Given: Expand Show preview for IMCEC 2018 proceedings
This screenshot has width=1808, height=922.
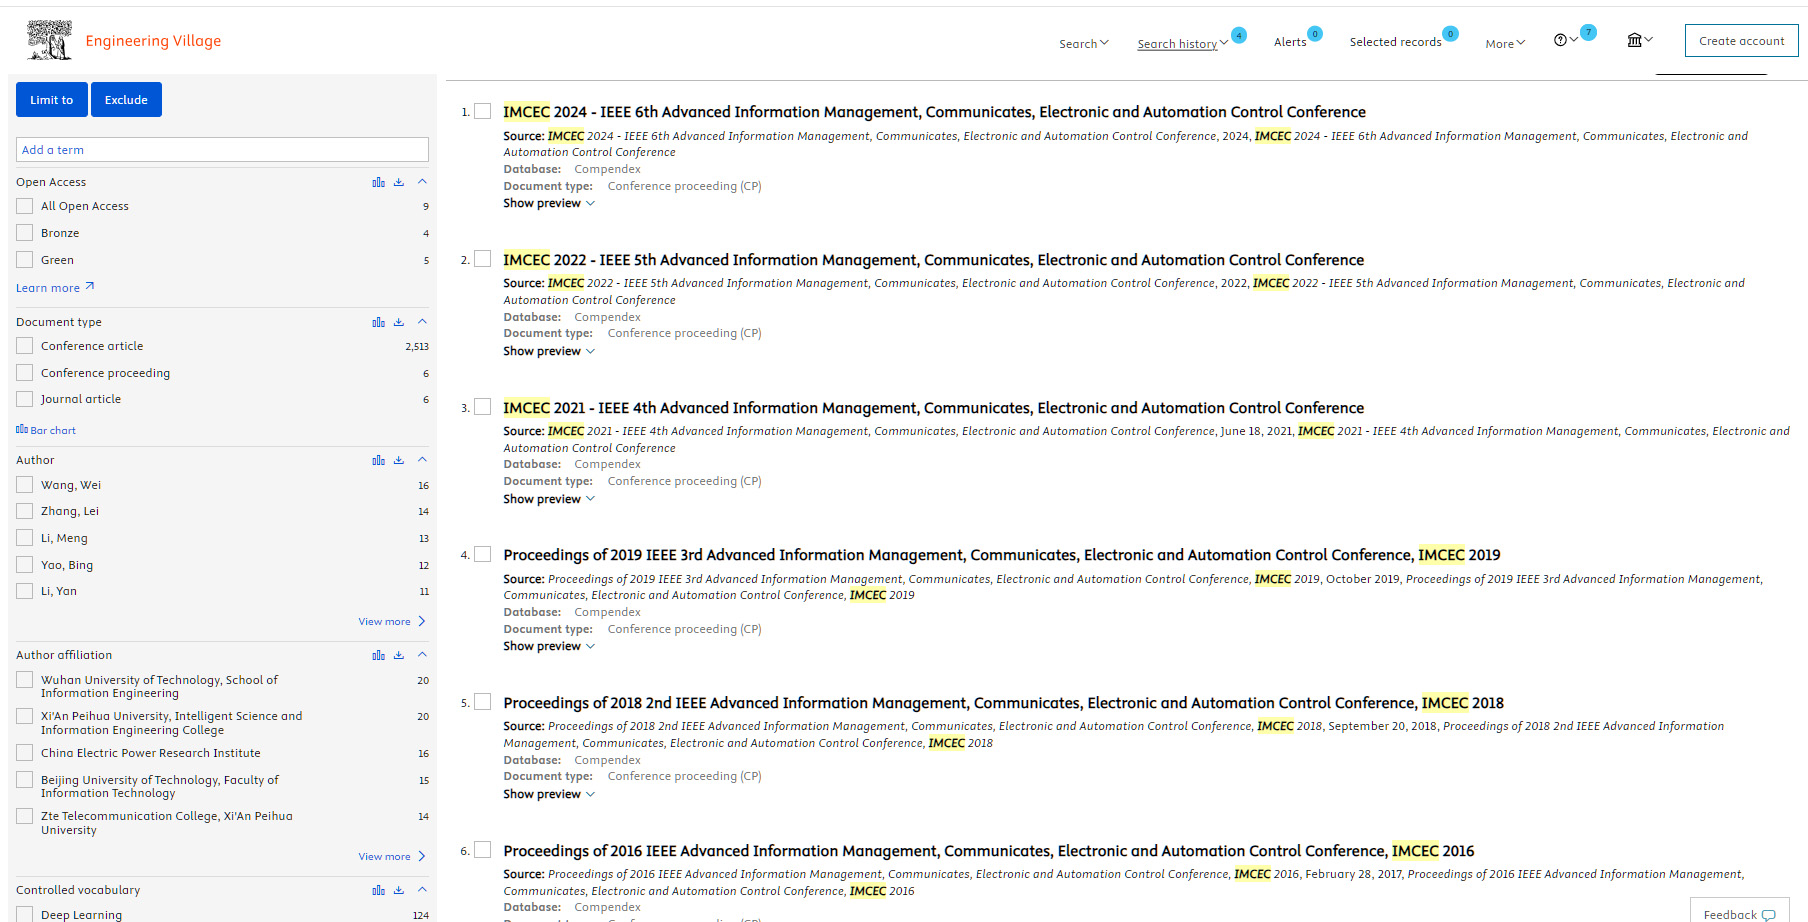Looking at the screenshot, I should (x=549, y=794).
